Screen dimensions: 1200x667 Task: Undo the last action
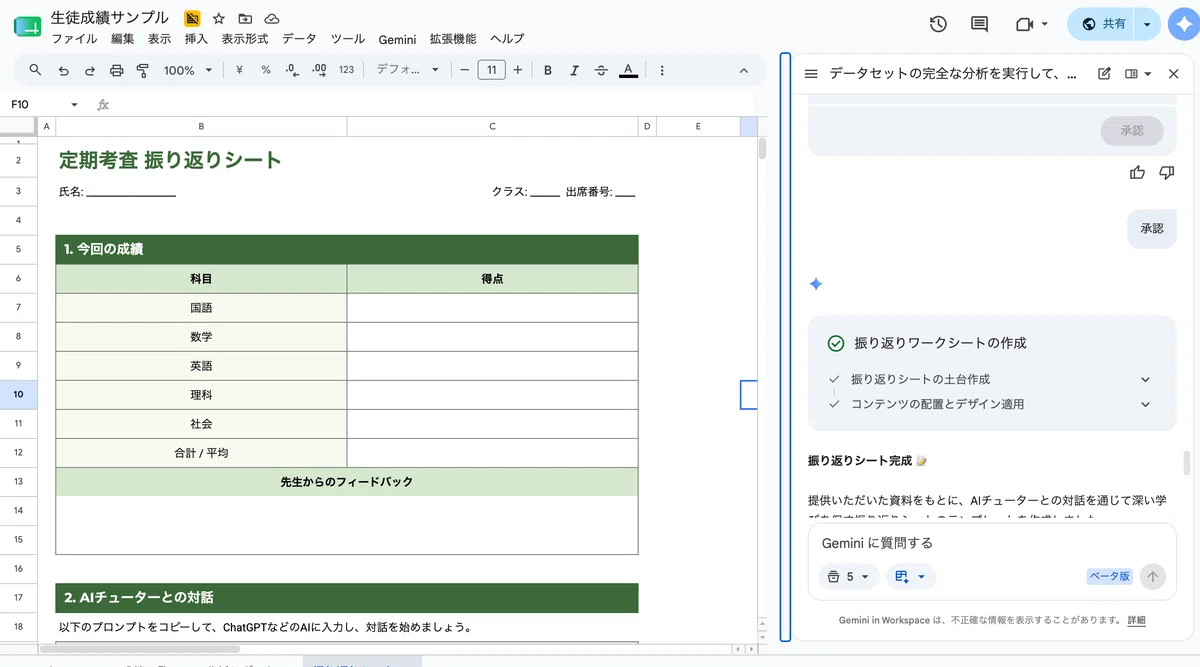tap(63, 70)
